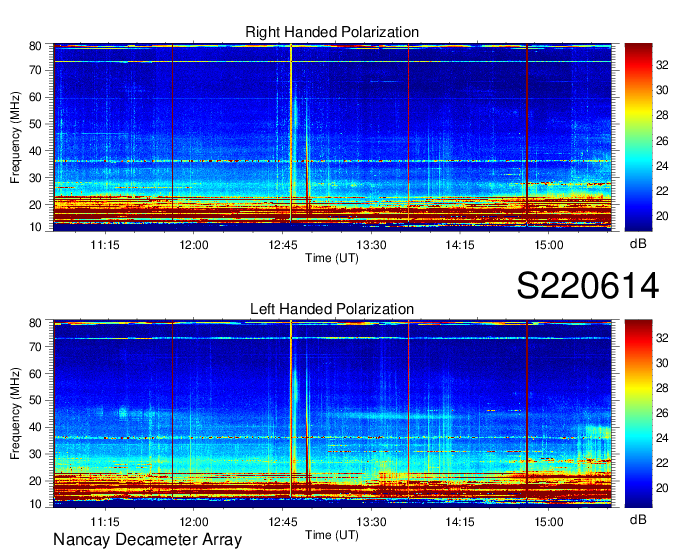Click the Time (UT) label under Left Handed plot

pyautogui.click(x=332, y=535)
